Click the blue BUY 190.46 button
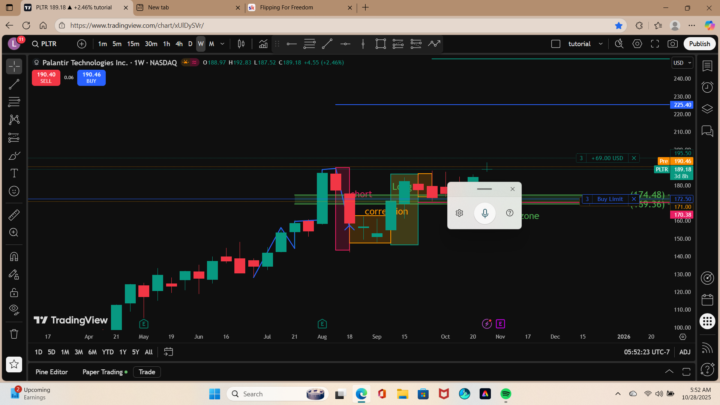 91,77
